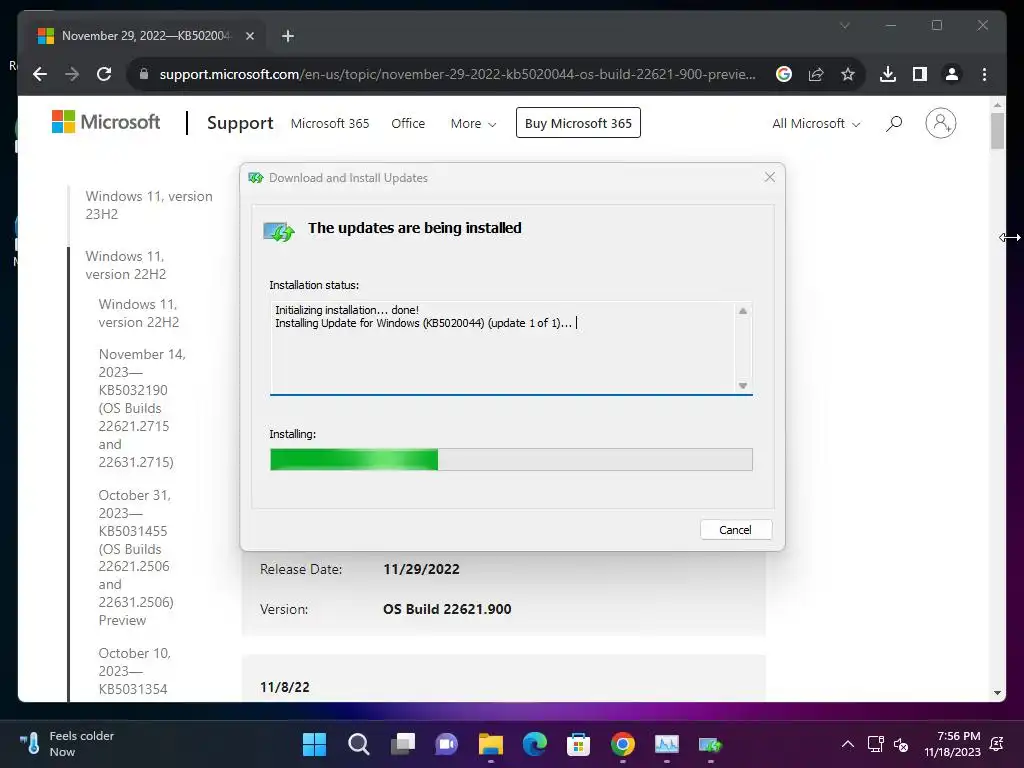Show hidden system tray icons
1024x768 pixels.
pyautogui.click(x=848, y=744)
